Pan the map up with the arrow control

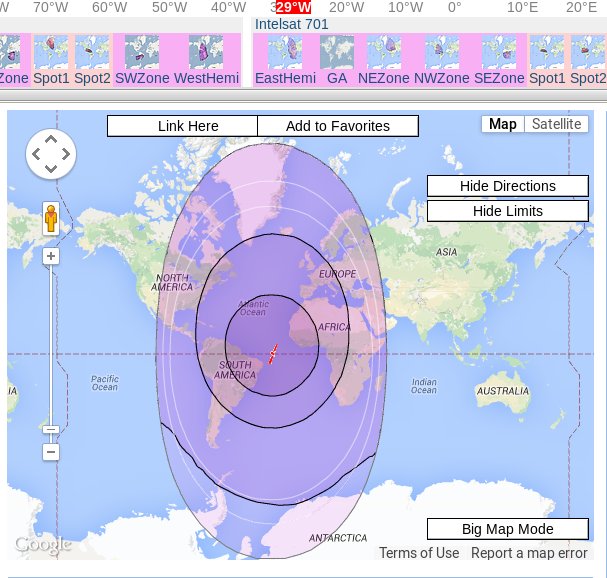coord(51,140)
